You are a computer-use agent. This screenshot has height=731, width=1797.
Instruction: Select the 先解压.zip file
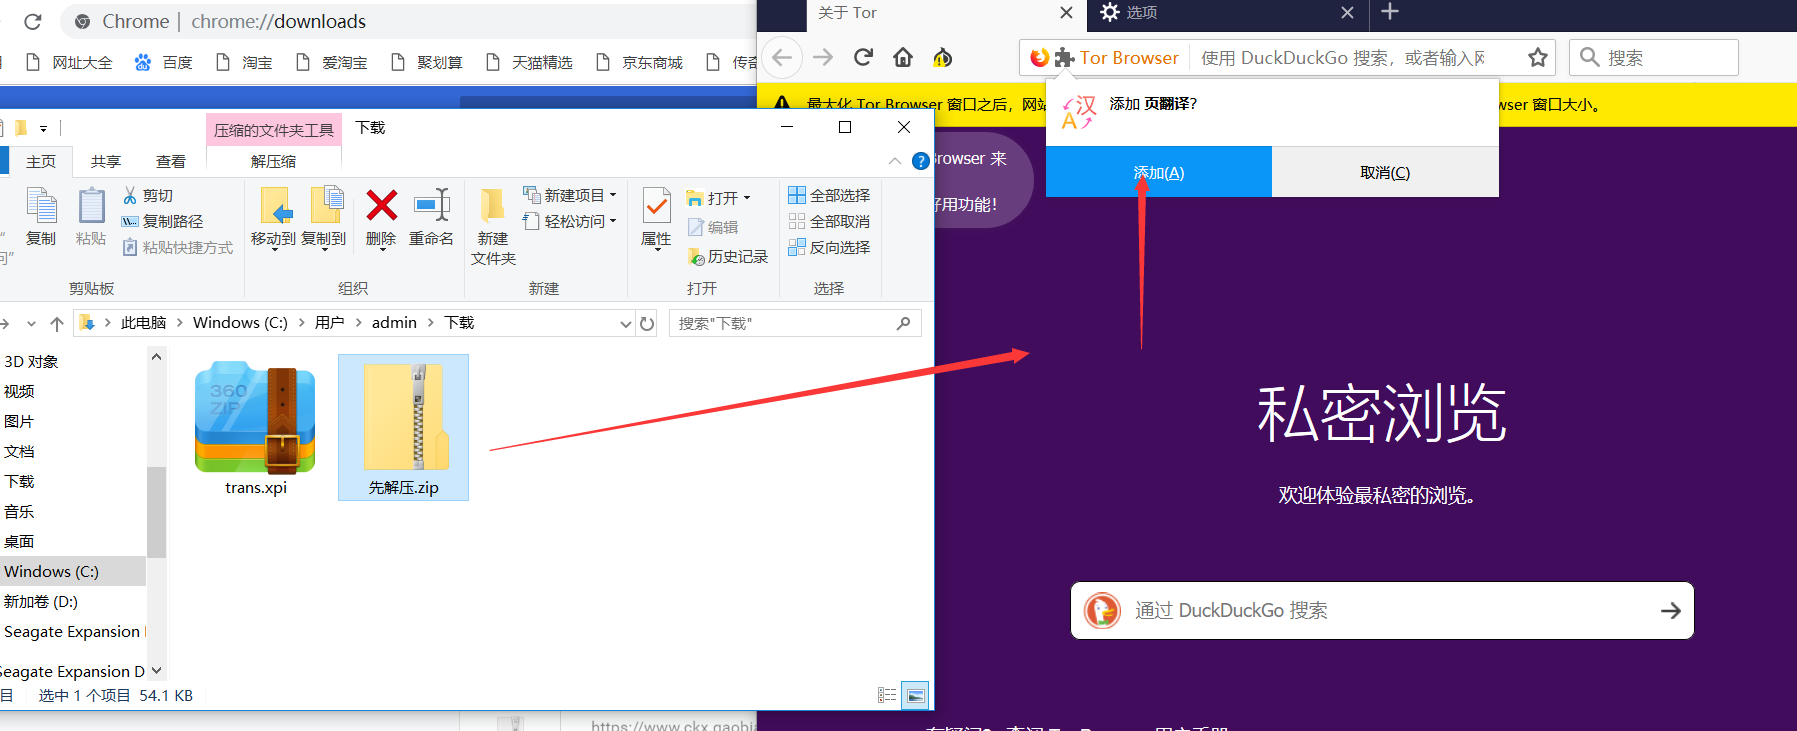pos(403,428)
